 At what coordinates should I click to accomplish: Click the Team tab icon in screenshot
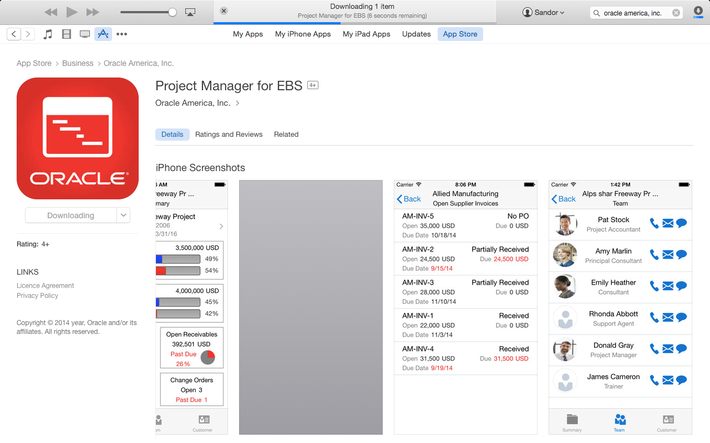(620, 423)
